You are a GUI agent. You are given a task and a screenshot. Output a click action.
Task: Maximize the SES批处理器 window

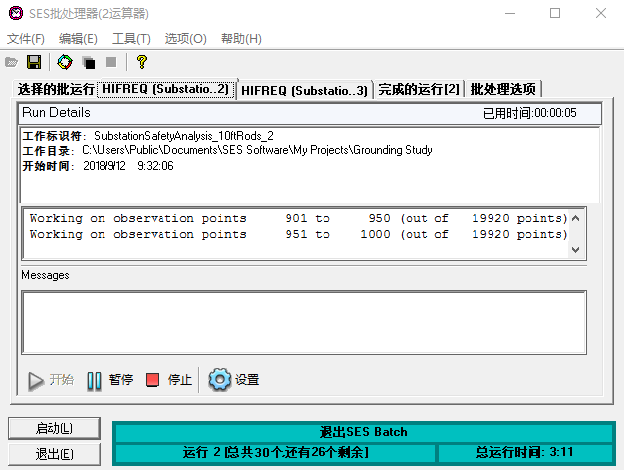[x=555, y=13]
